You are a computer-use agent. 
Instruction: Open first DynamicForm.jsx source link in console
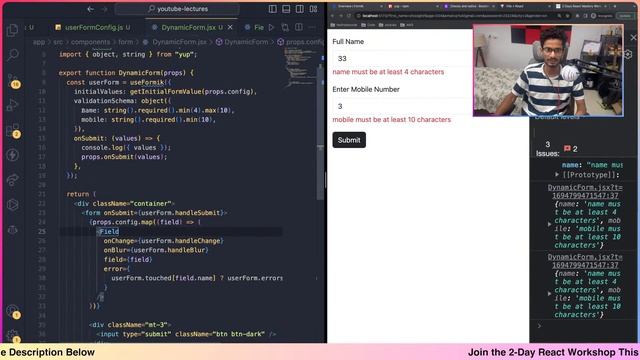point(585,192)
